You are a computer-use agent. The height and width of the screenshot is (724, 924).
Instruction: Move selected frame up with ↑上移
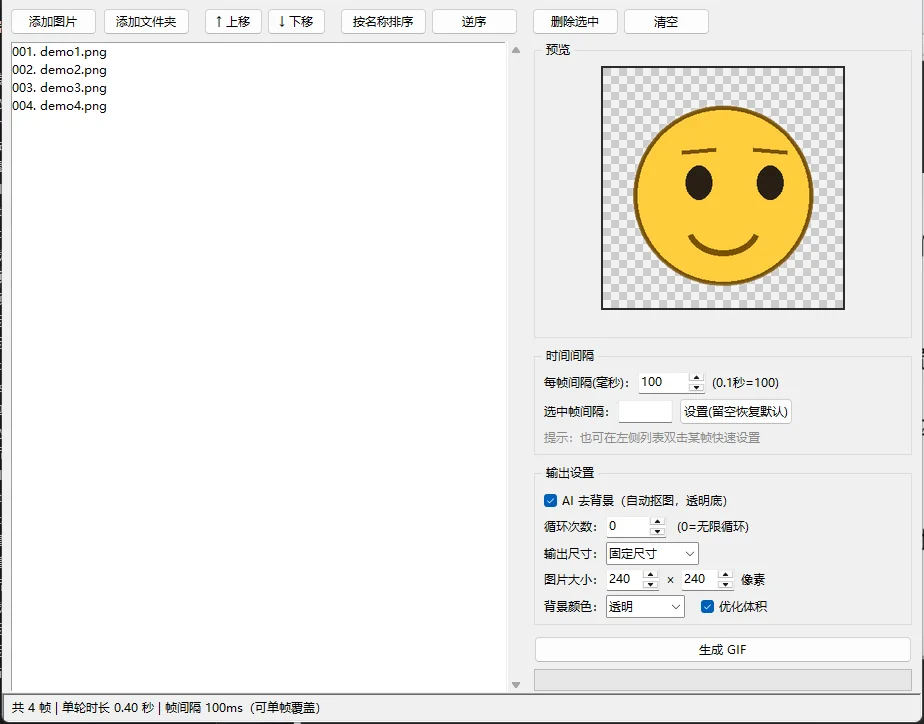pos(233,22)
